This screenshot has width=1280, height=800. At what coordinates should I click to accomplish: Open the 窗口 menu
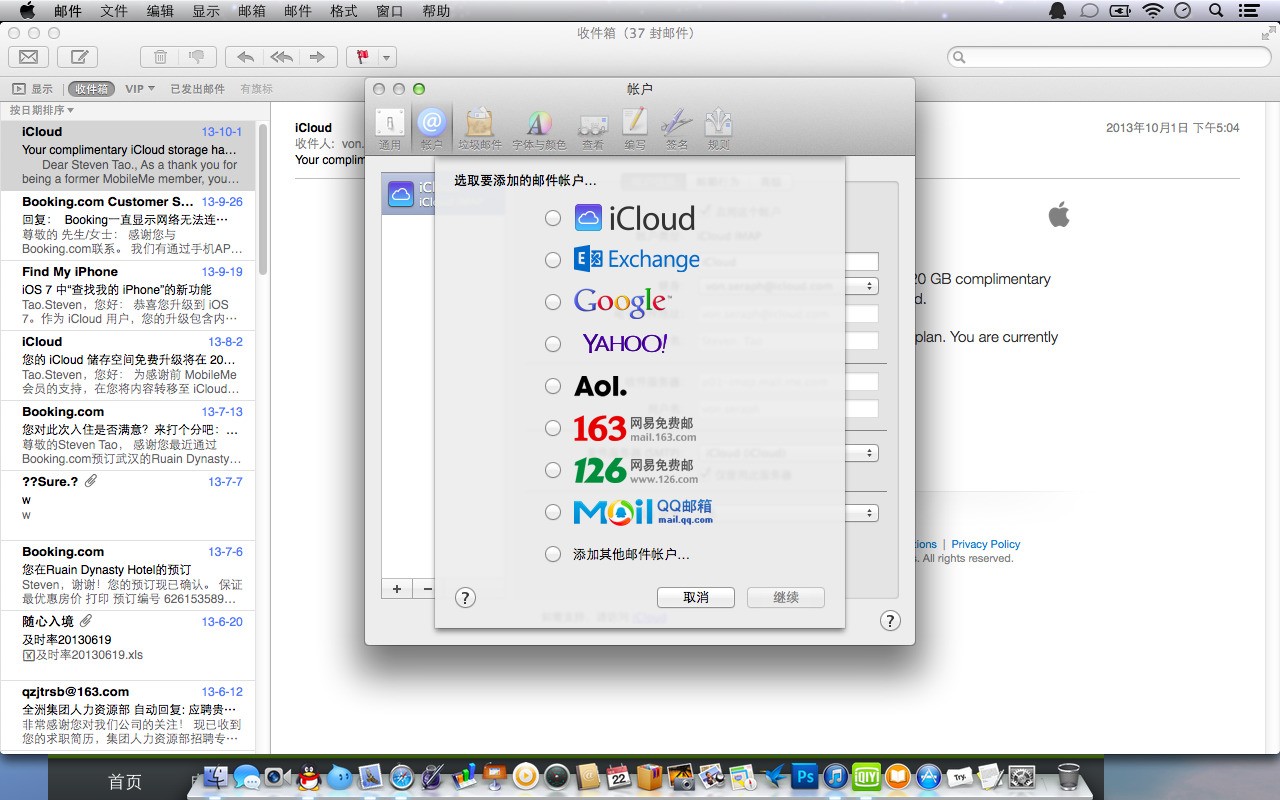point(390,11)
